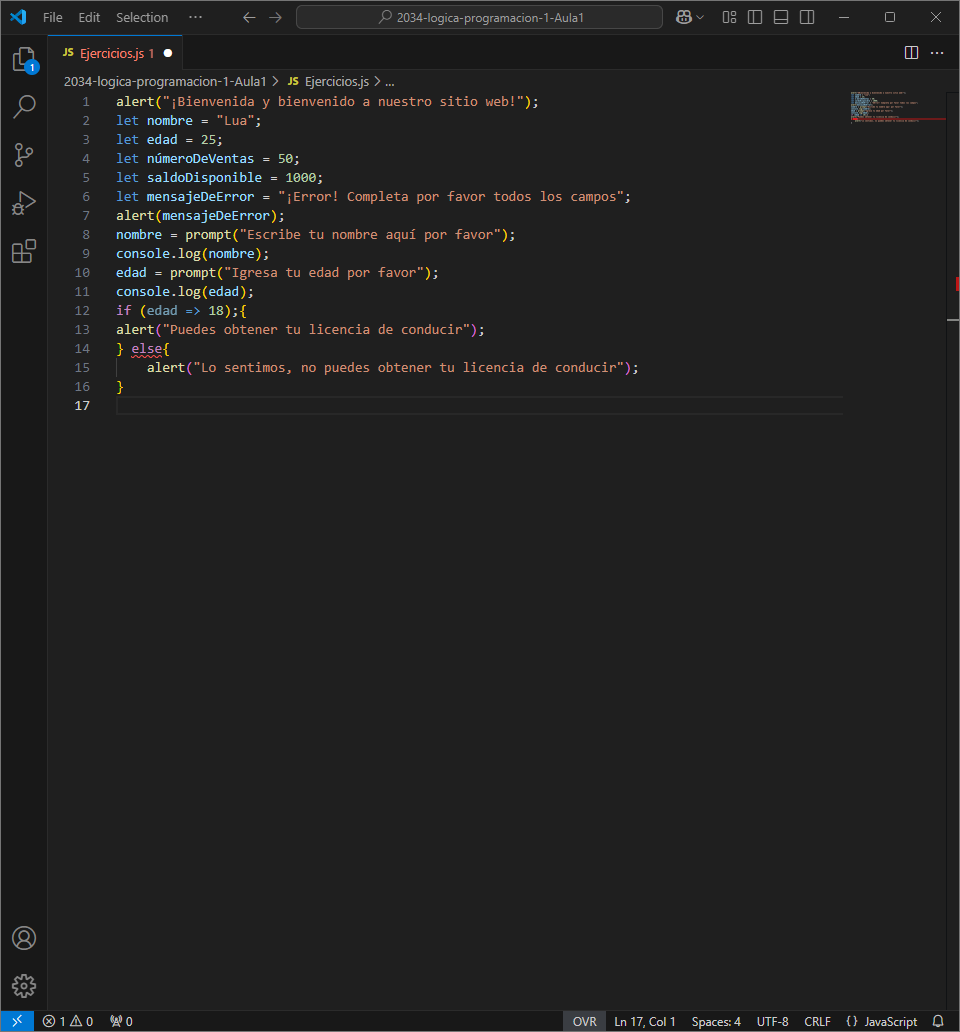Click breadcrumb folder 2034-logica-programacion-1-Aula1
Screen dimensions: 960x1032
(x=165, y=82)
